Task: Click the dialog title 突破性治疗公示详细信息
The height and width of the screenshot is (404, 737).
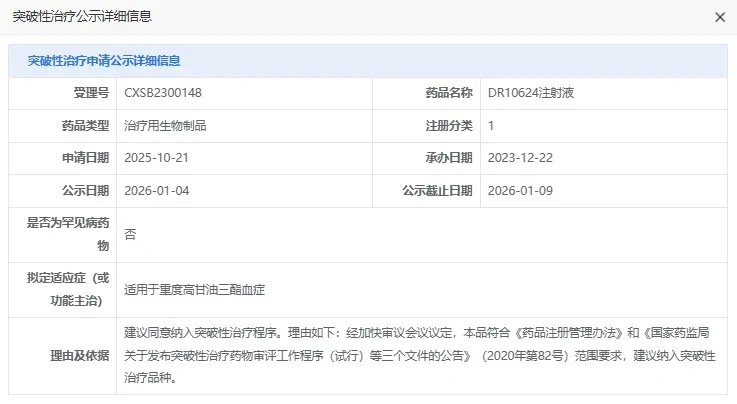Action: [x=82, y=16]
